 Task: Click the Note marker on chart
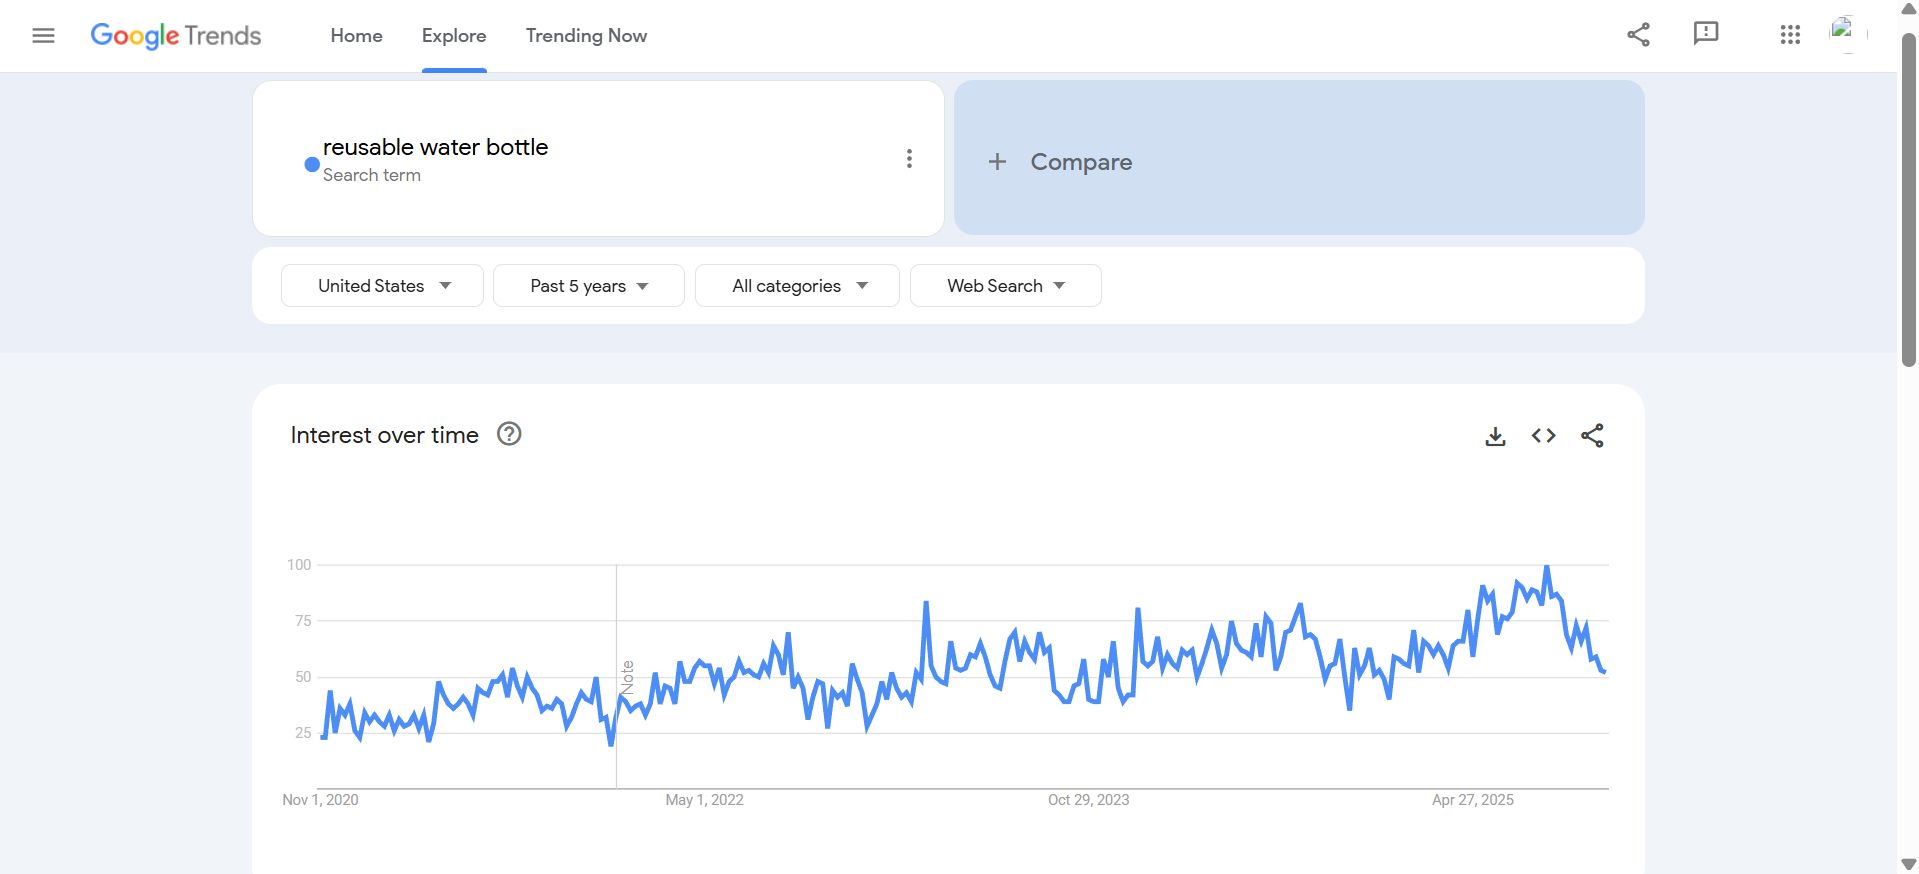pyautogui.click(x=627, y=677)
